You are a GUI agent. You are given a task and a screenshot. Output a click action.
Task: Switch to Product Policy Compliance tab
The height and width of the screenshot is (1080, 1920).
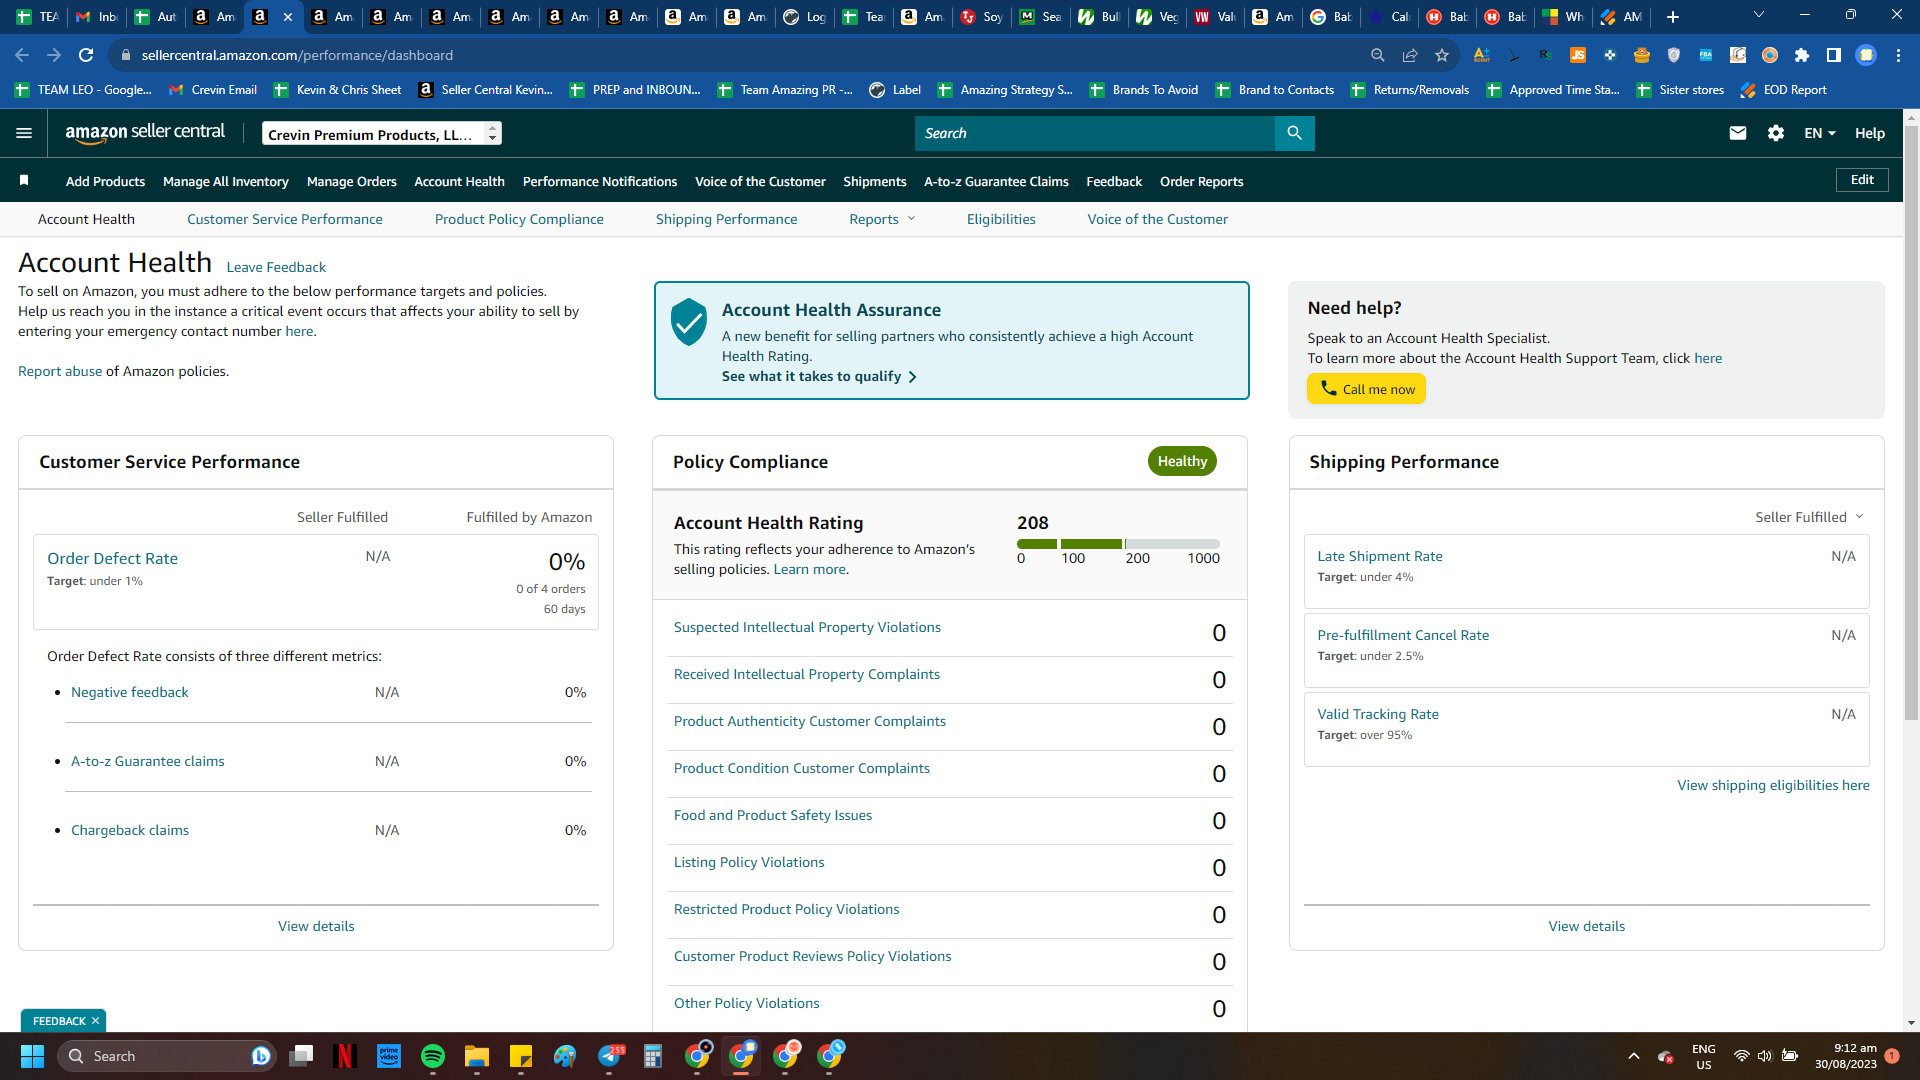click(519, 219)
